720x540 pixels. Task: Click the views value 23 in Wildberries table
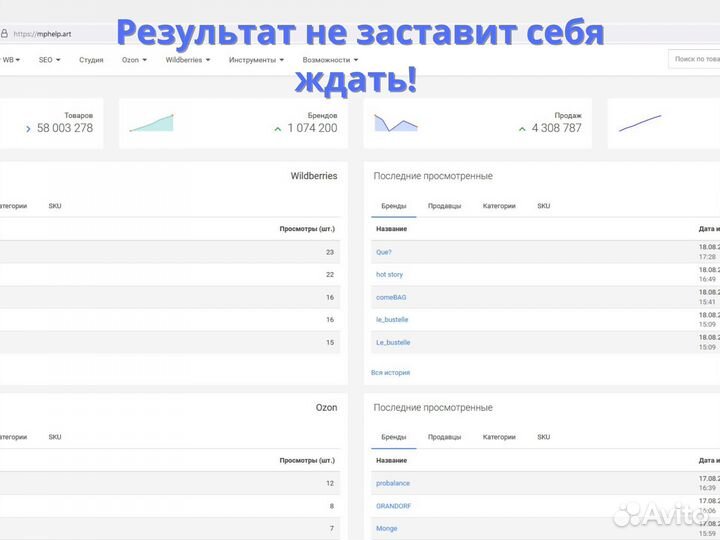click(x=330, y=252)
